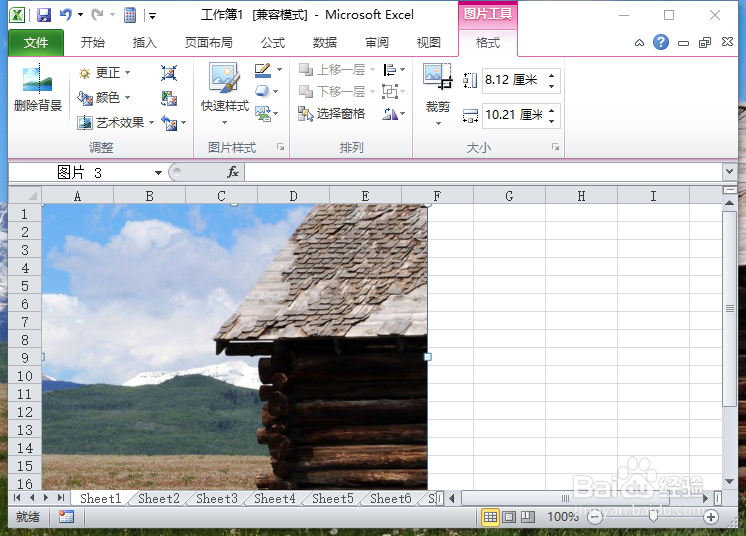Click the Crop (裁剪) tool
This screenshot has height=536, width=746.
(437, 87)
